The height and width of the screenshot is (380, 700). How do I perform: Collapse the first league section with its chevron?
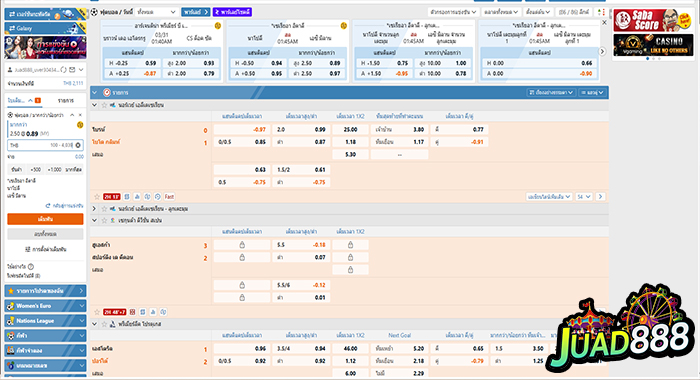click(x=94, y=105)
